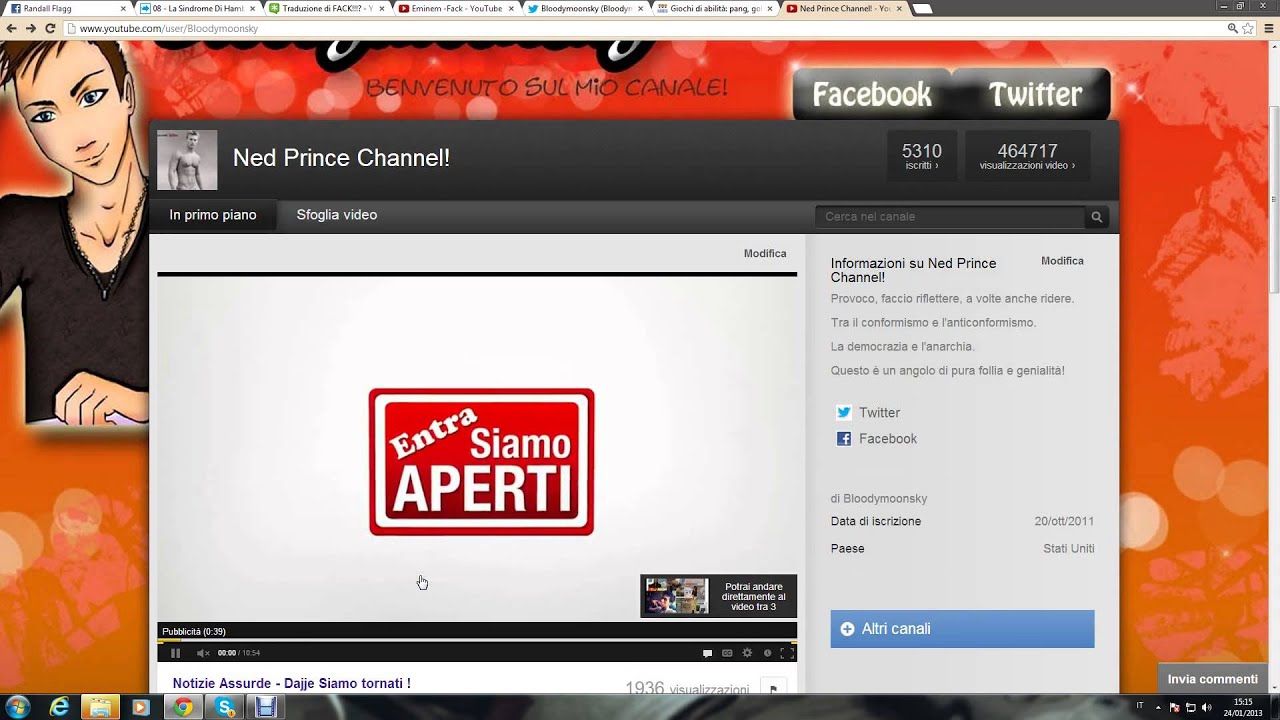
Task: Click the 'di Bloodymoonsky' text
Action: [879, 498]
